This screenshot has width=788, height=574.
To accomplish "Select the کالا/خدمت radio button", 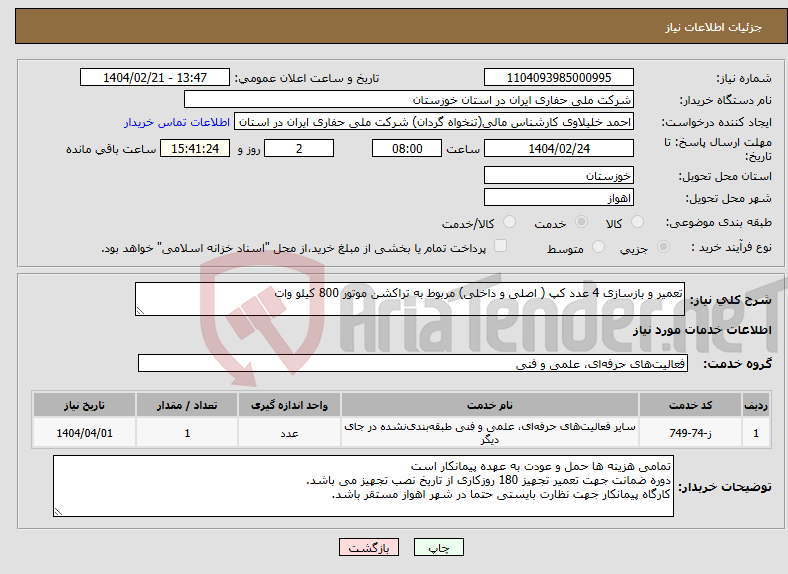I will (509, 222).
